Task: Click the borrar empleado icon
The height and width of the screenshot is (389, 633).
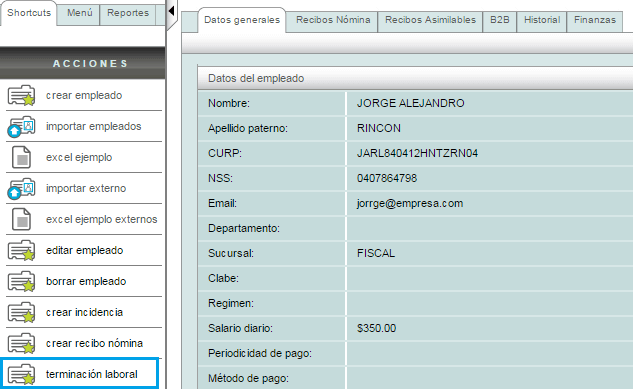Action: coord(21,281)
